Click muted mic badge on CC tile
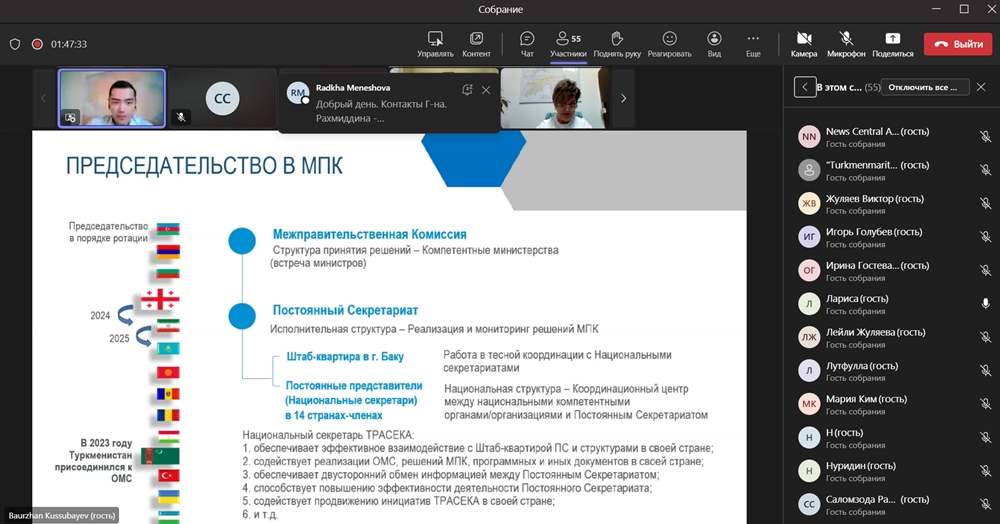Screen dimensions: 1000x524 click(181, 117)
